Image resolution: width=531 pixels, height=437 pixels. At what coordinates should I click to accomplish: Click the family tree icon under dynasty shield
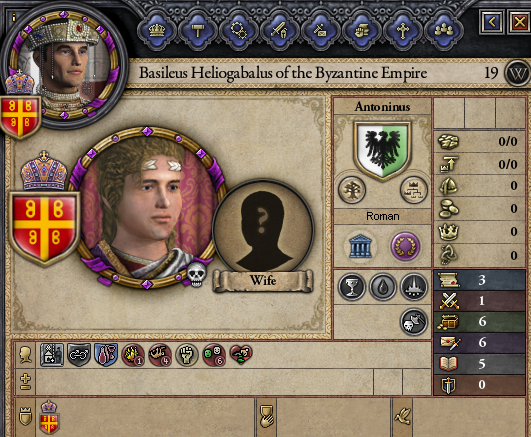click(x=352, y=190)
